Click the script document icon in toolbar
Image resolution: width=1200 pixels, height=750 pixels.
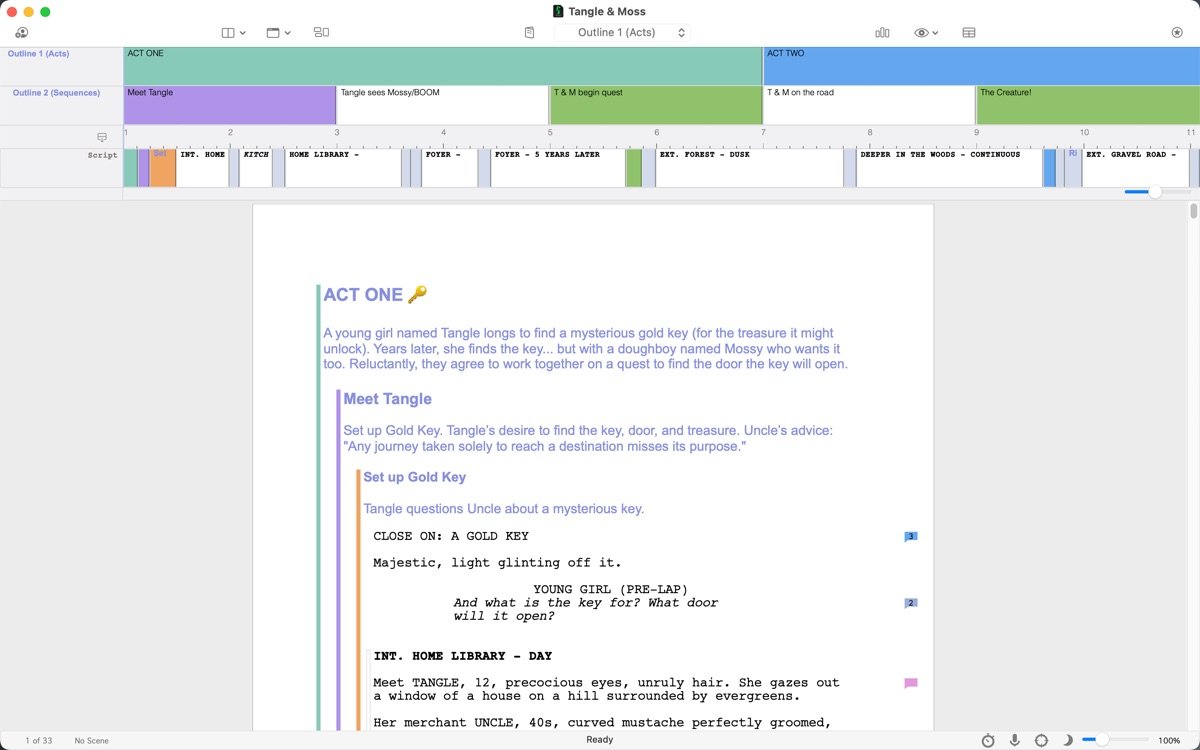[x=529, y=32]
